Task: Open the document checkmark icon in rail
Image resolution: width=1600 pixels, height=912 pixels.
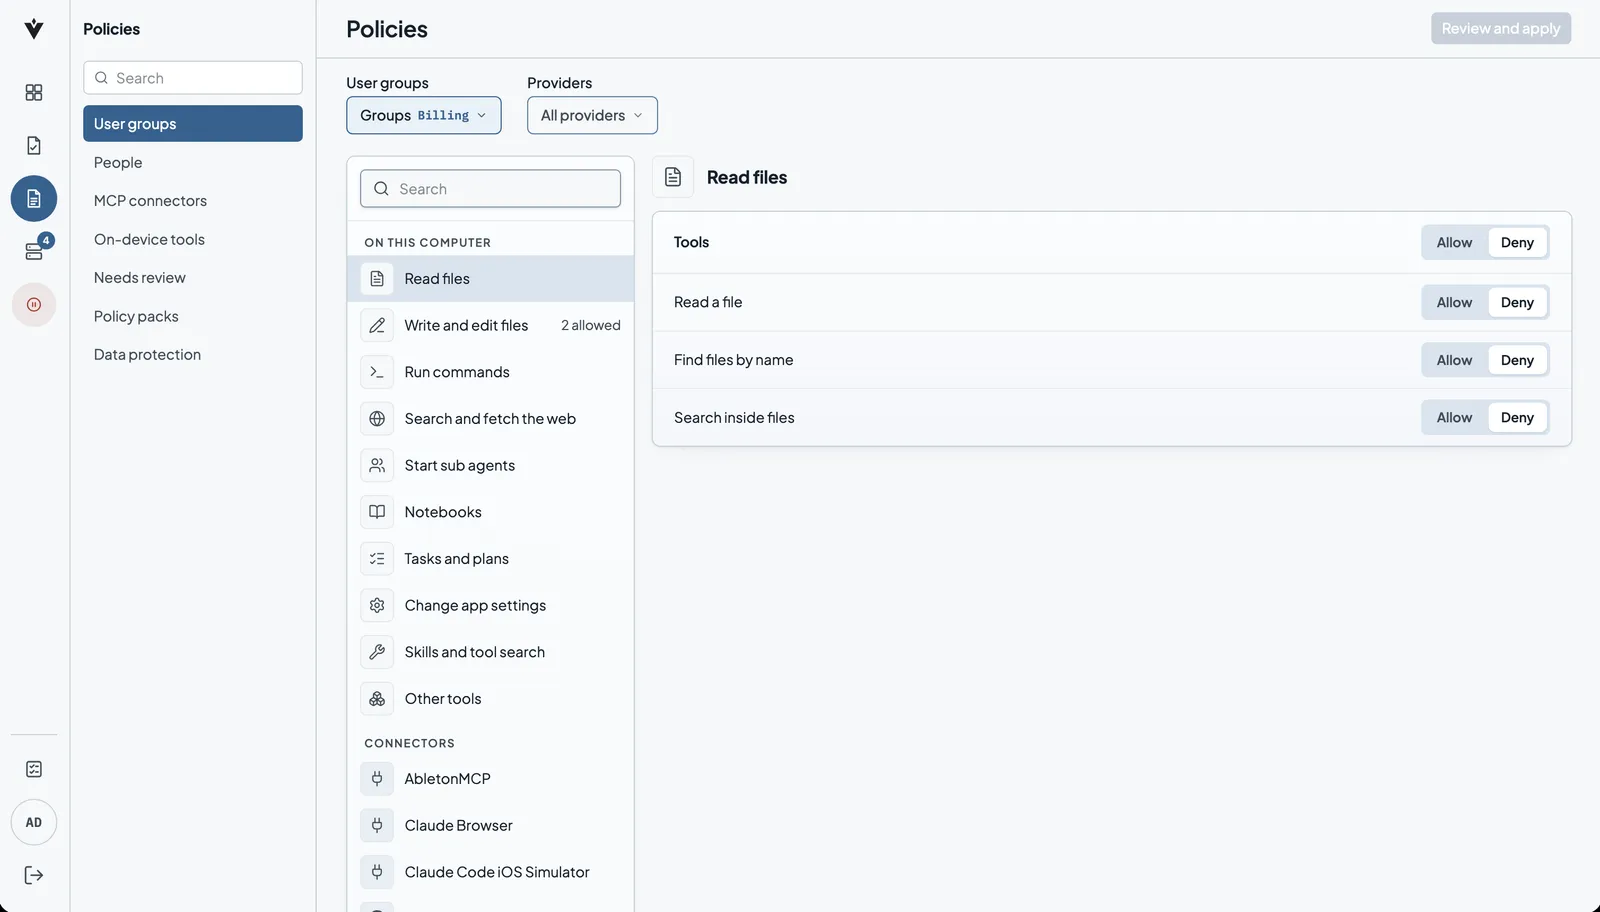Action: pos(34,145)
